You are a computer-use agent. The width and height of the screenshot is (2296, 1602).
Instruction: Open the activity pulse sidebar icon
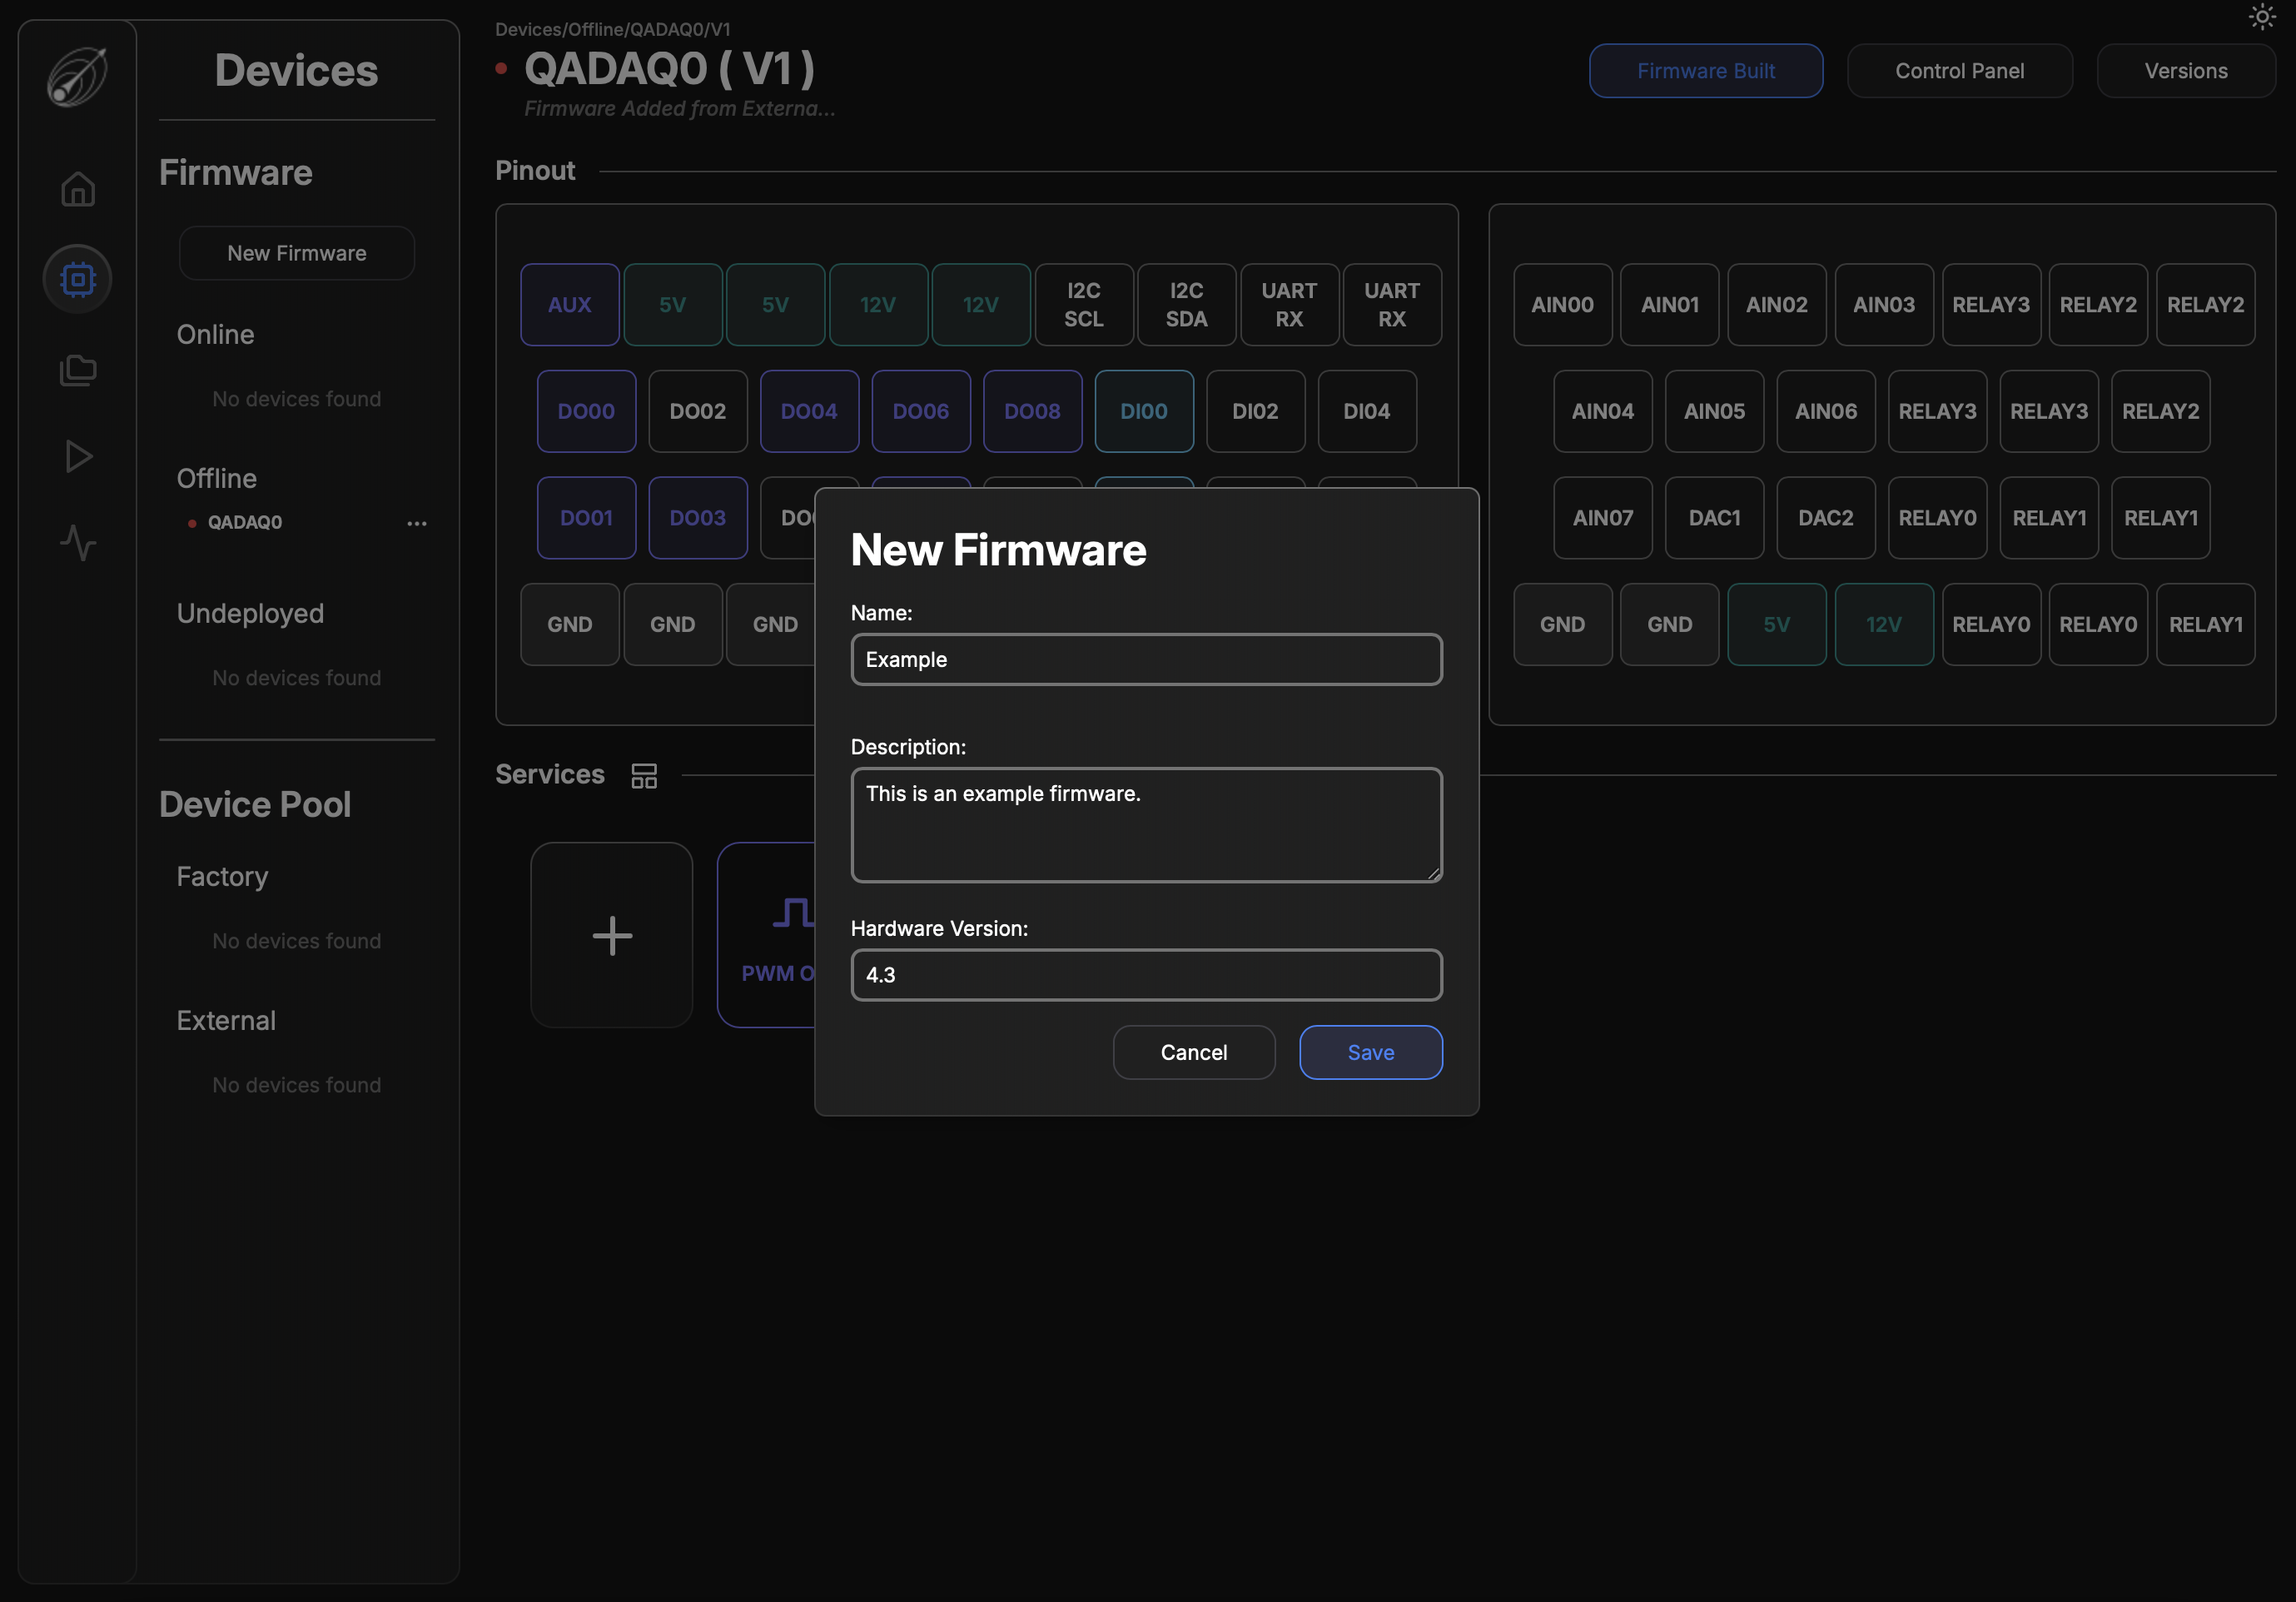pos(77,543)
